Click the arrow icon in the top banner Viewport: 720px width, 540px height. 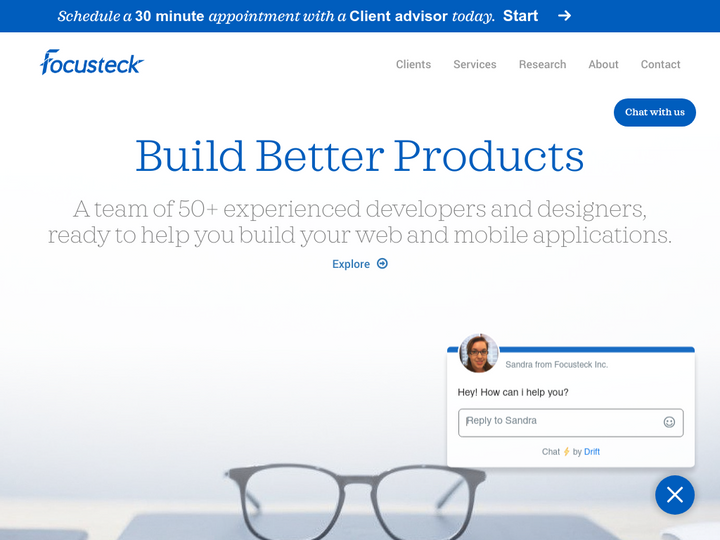click(564, 16)
